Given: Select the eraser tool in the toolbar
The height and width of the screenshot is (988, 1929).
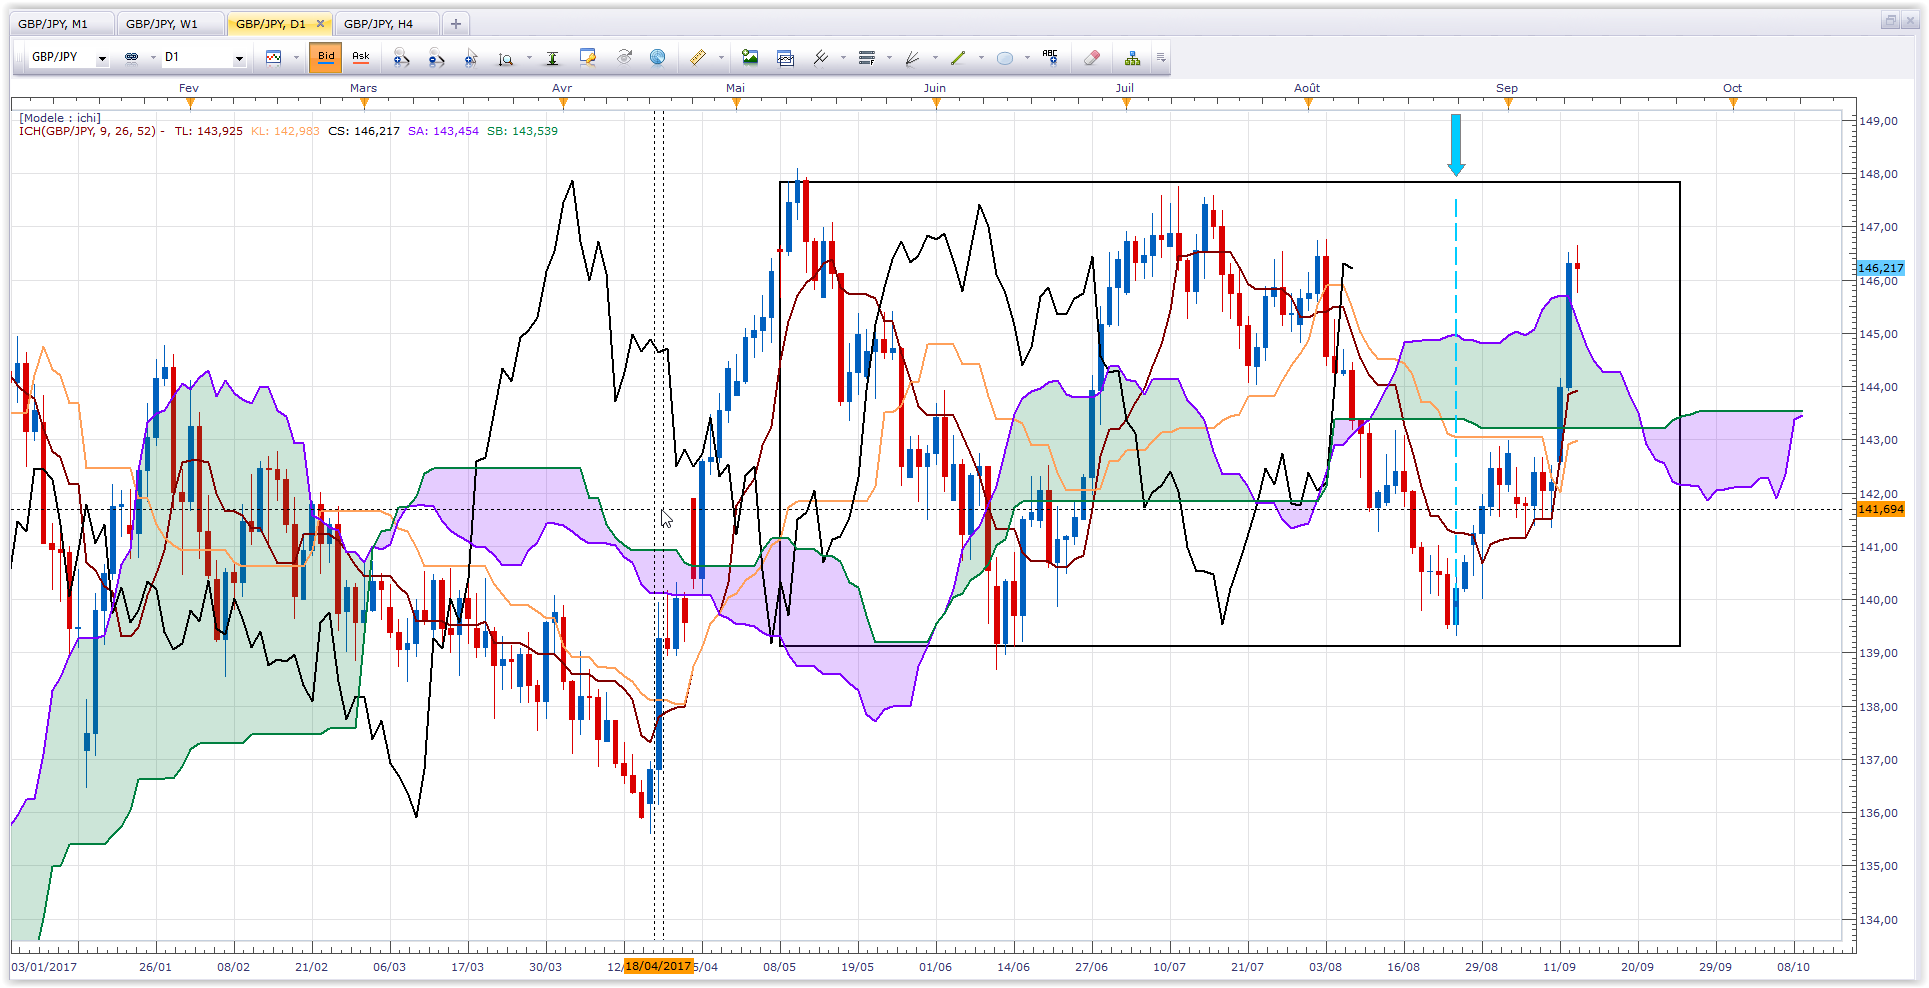Looking at the screenshot, I should pyautogui.click(x=1092, y=58).
